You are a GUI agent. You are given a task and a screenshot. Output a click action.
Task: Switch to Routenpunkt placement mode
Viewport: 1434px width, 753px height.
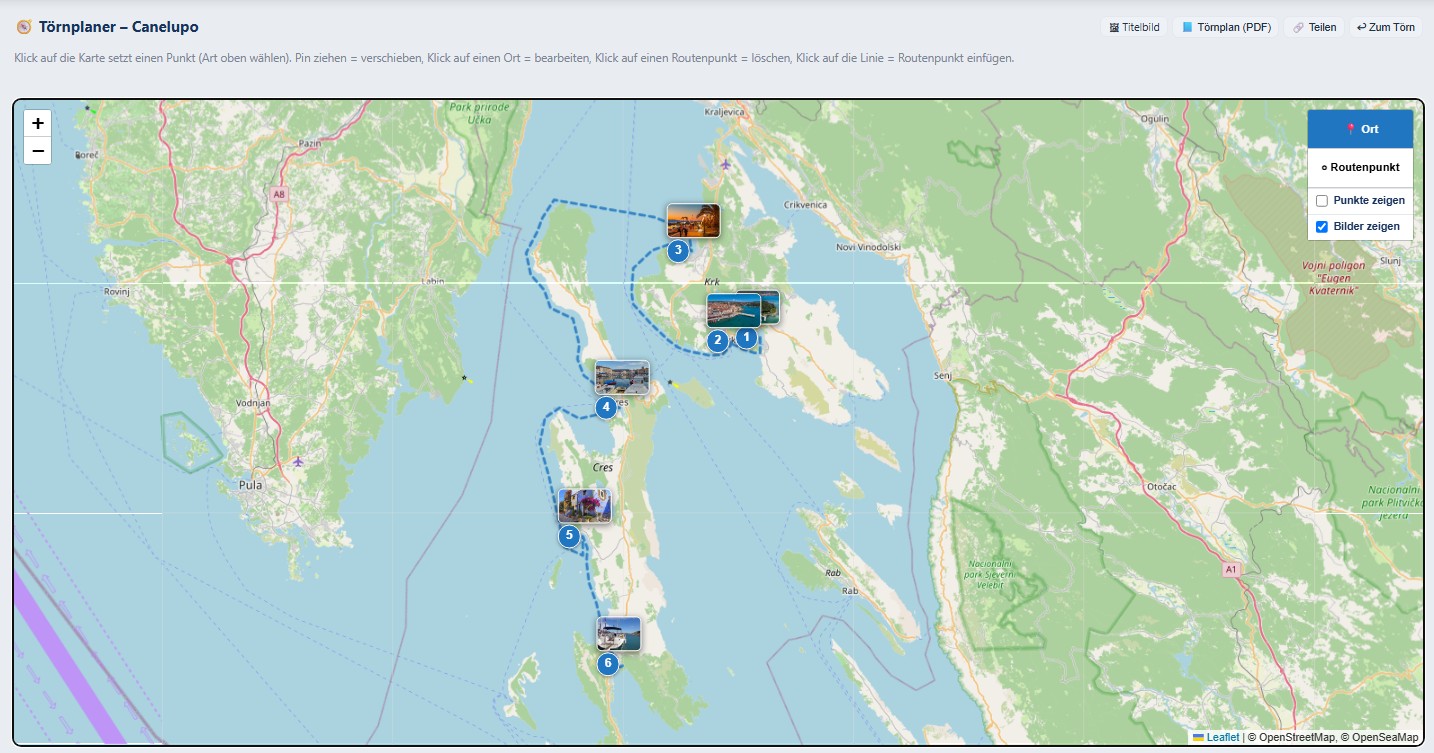(x=1360, y=168)
